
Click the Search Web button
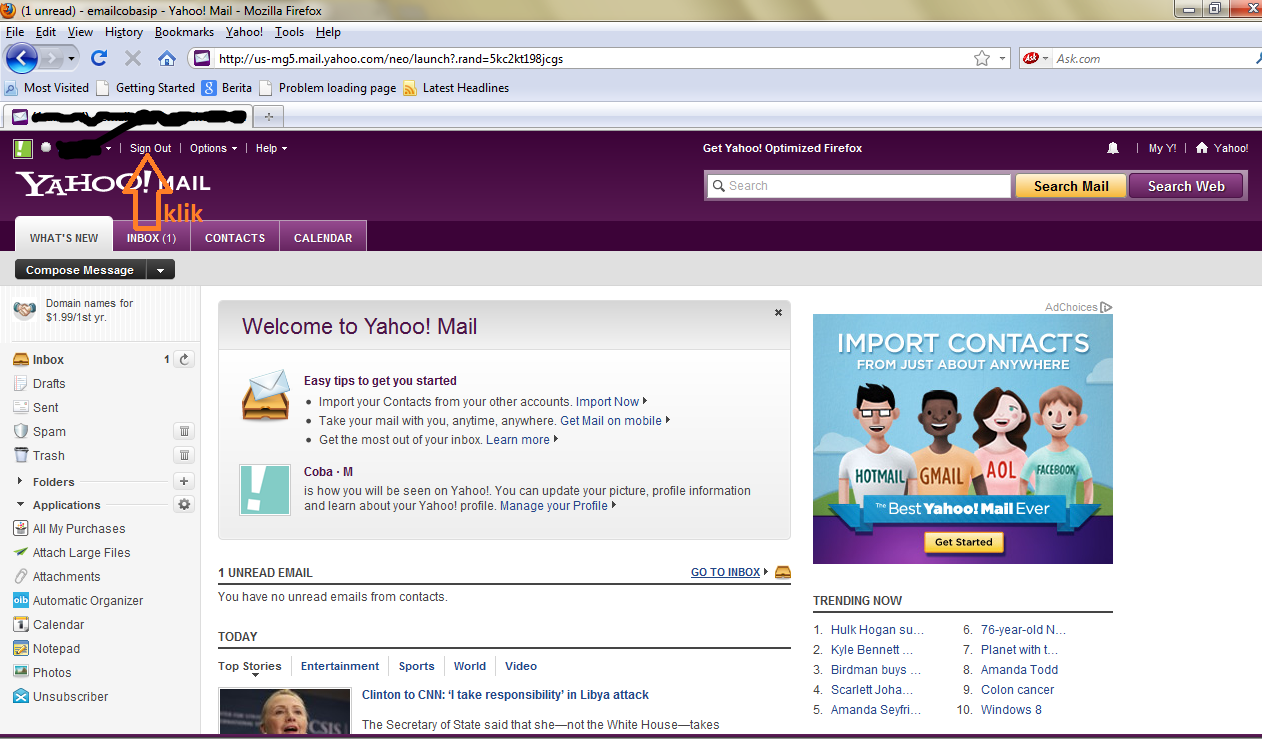(x=1186, y=186)
